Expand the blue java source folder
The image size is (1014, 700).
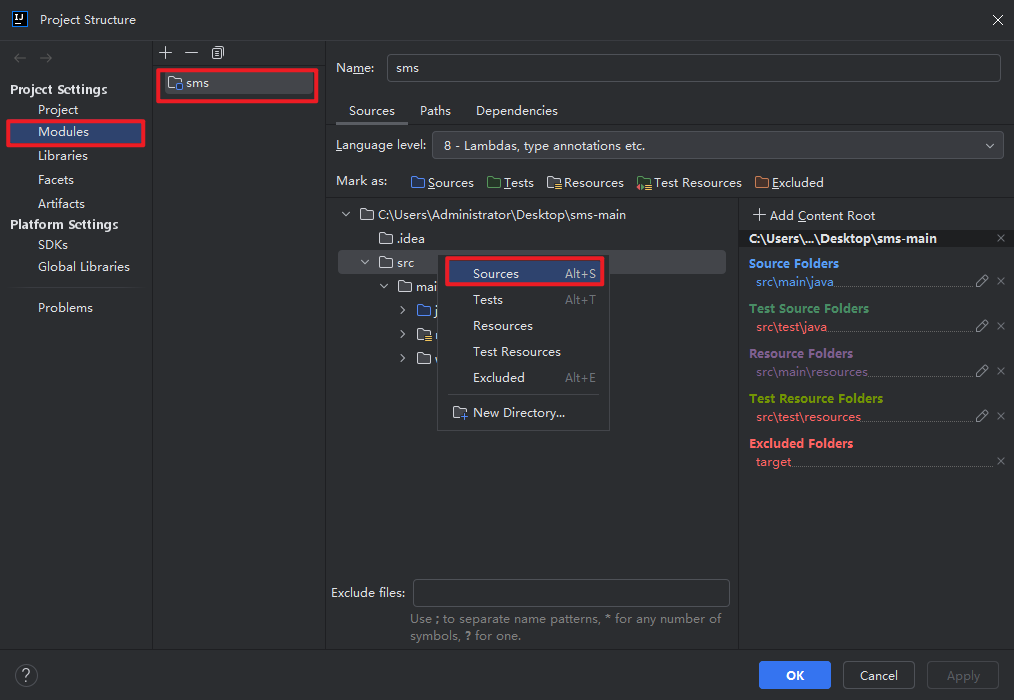(x=403, y=311)
